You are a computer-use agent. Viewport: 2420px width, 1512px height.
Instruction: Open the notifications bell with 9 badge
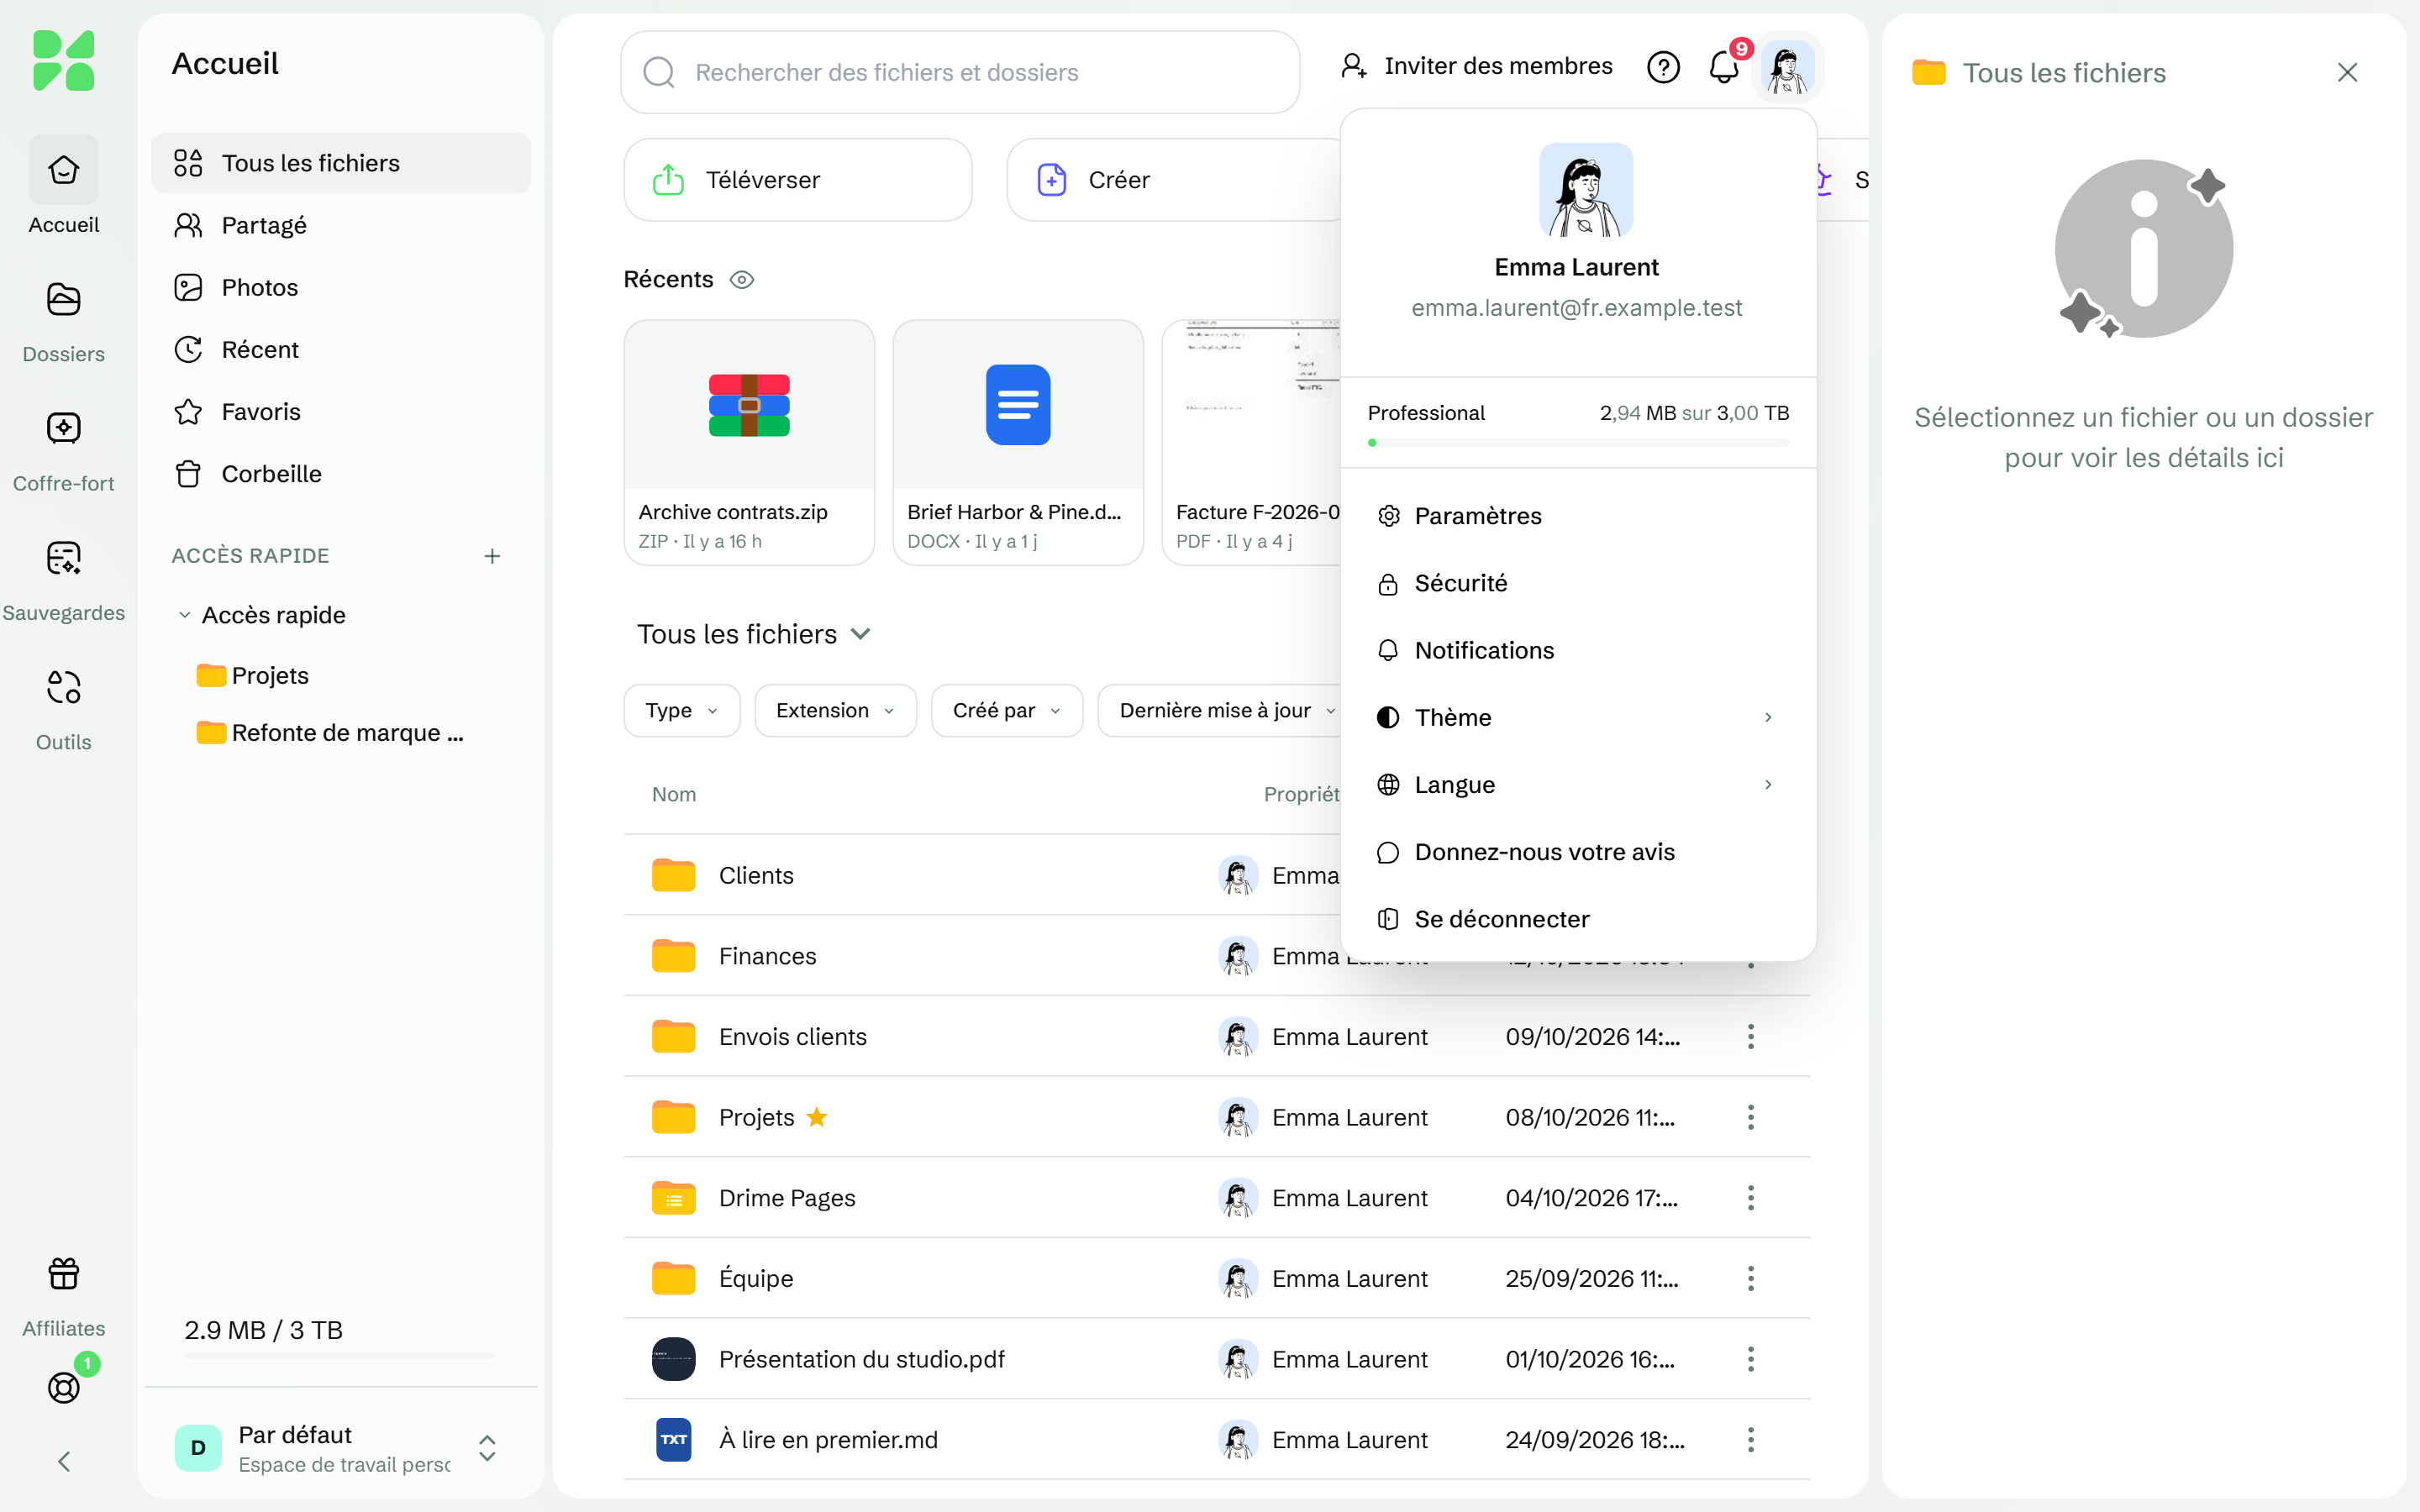(1724, 67)
